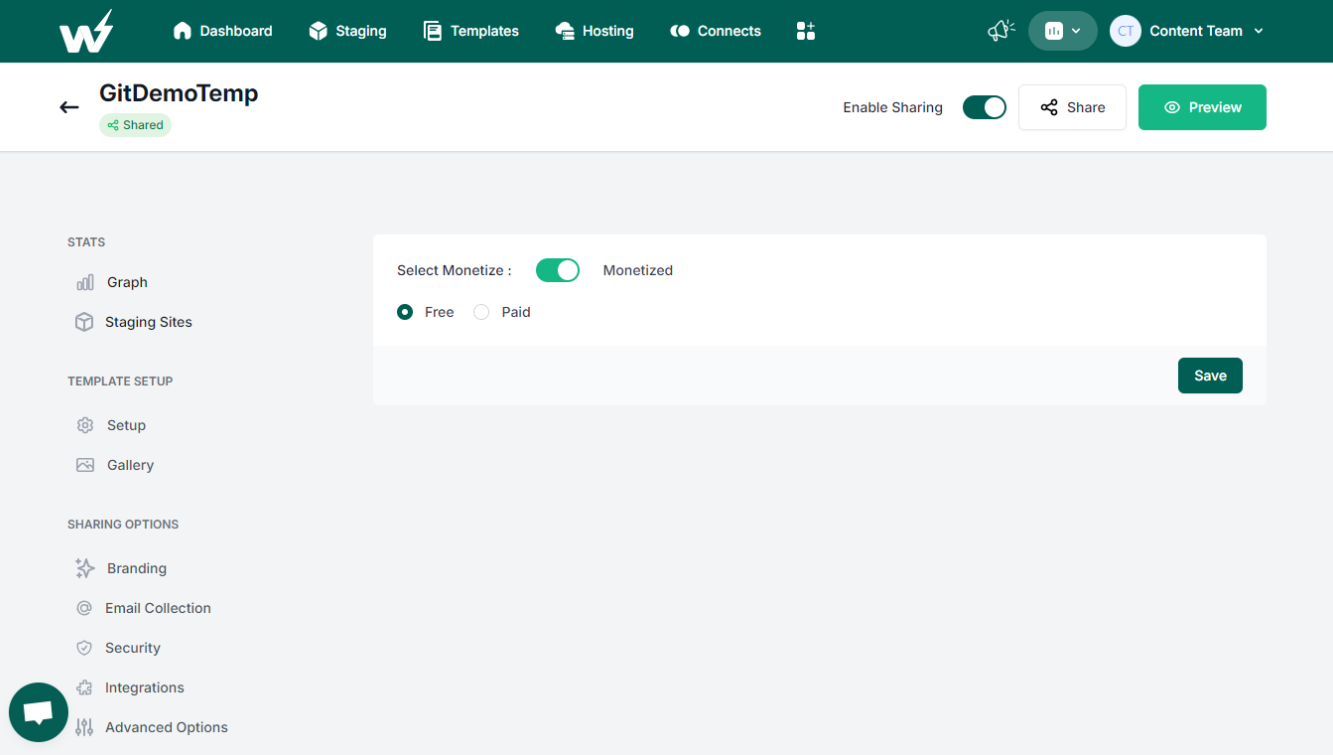This screenshot has height=755, width=1333.
Task: Toggle the Enable Sharing switch
Action: pyautogui.click(x=984, y=107)
